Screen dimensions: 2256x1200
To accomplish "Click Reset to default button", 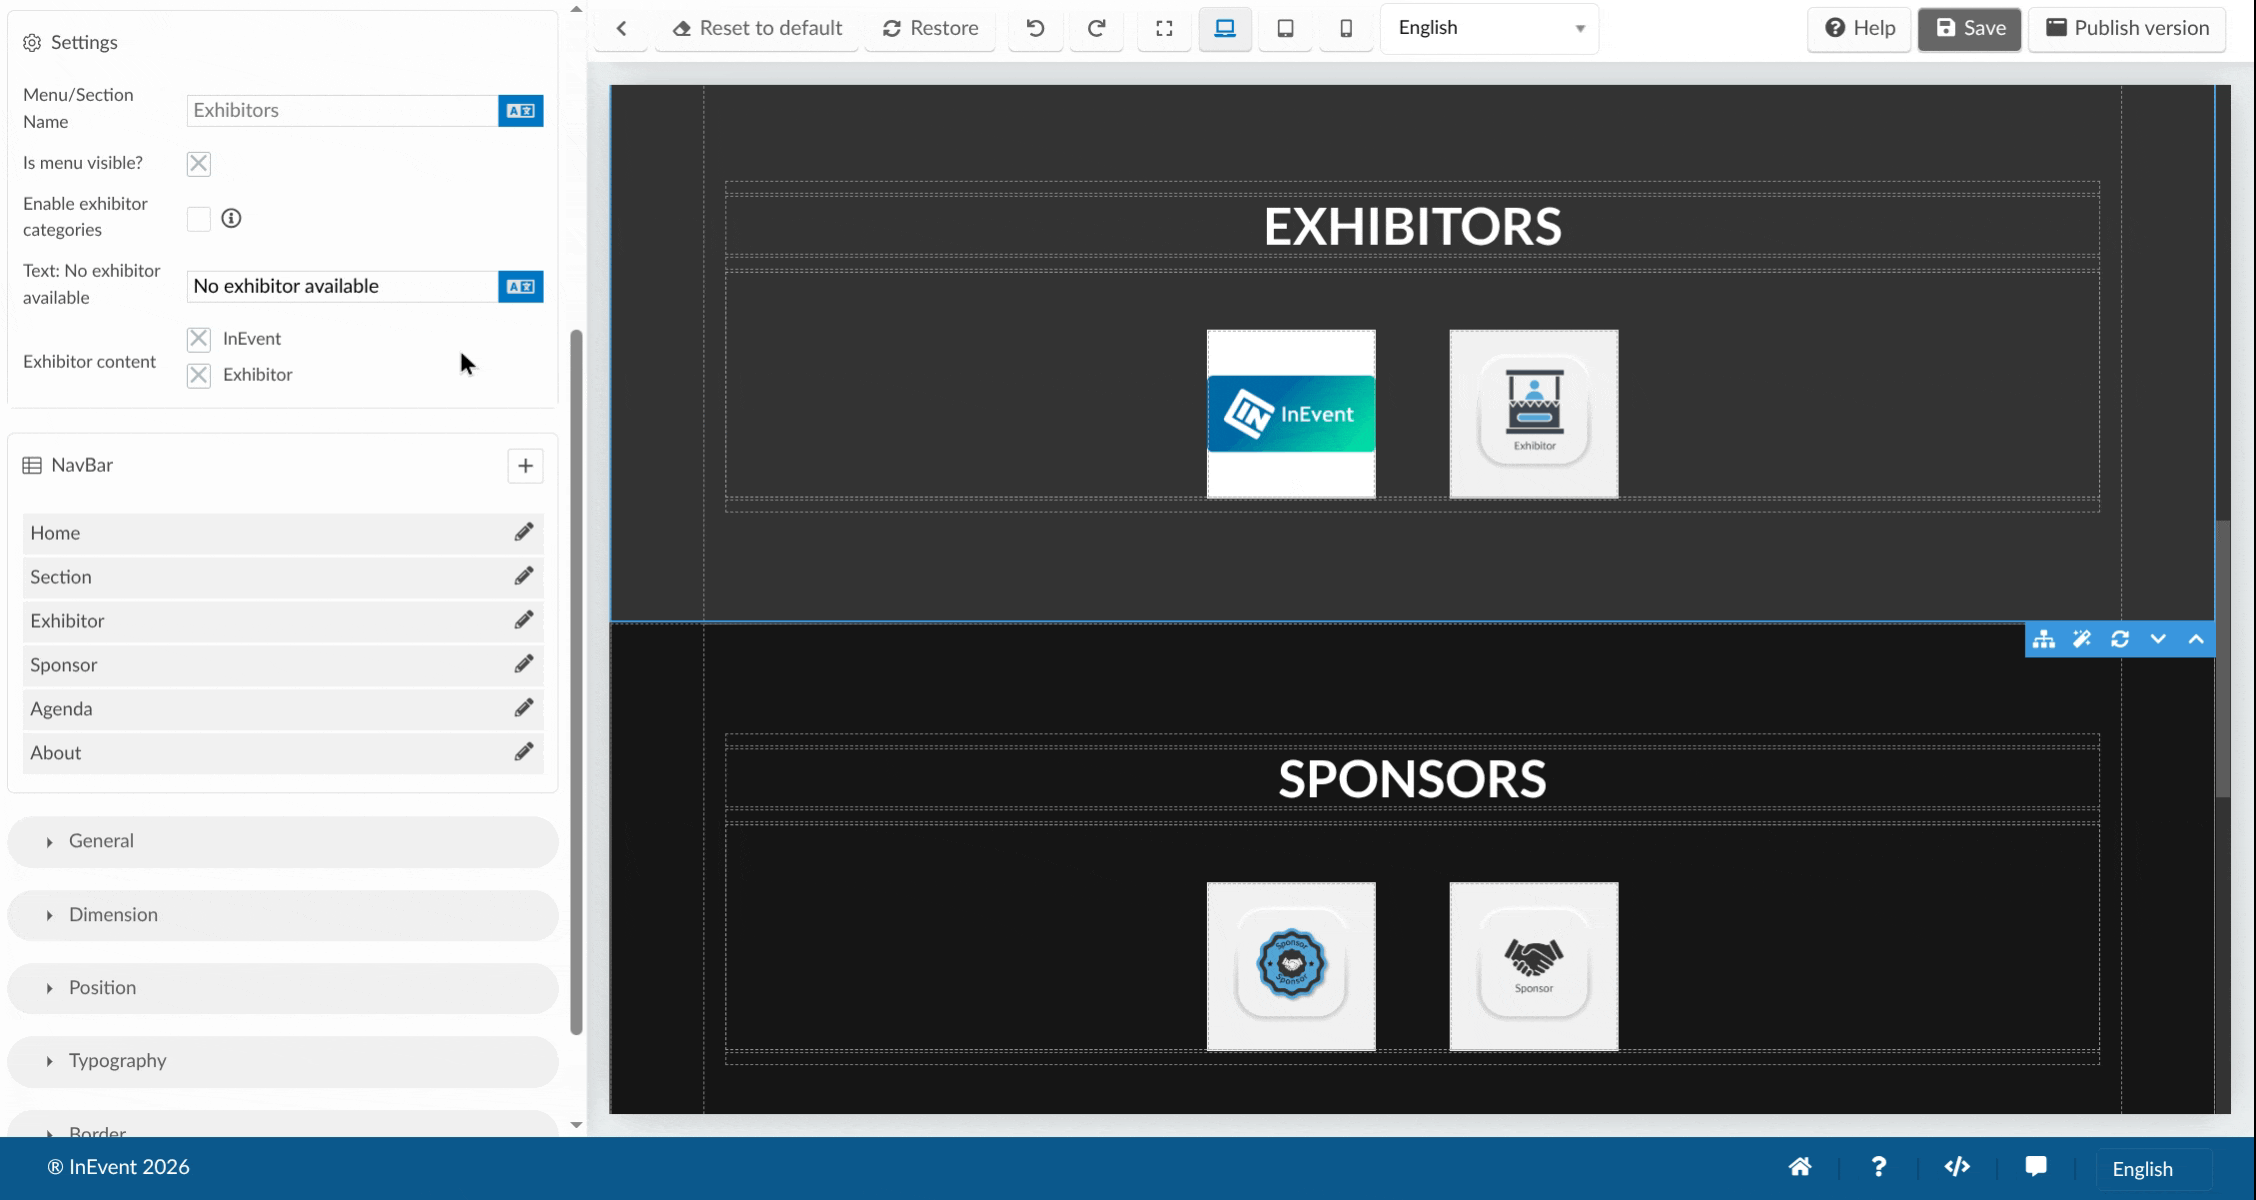I will (x=757, y=28).
